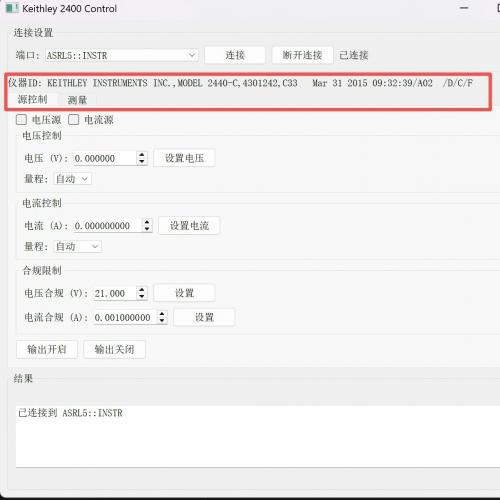Switch to the 测量 tab
This screenshot has height=500, width=500.
click(77, 100)
